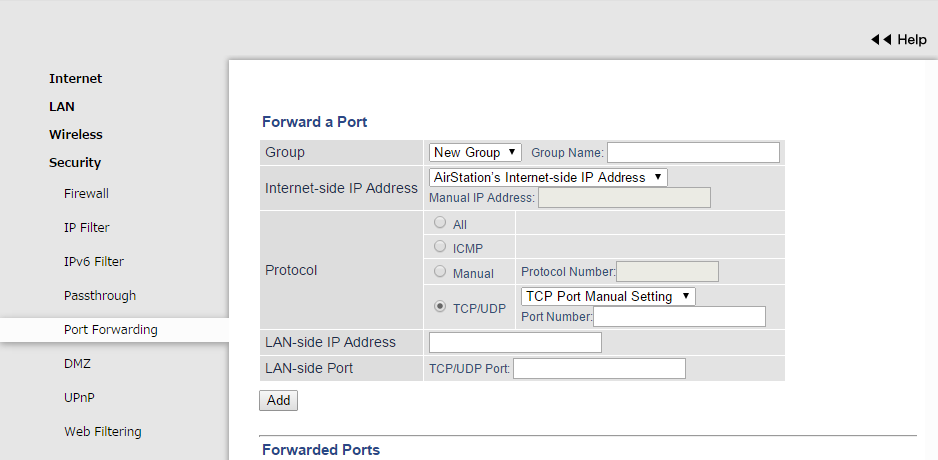Expand the Internet-side IP Address dropdown
938x460 pixels.
[x=548, y=177]
